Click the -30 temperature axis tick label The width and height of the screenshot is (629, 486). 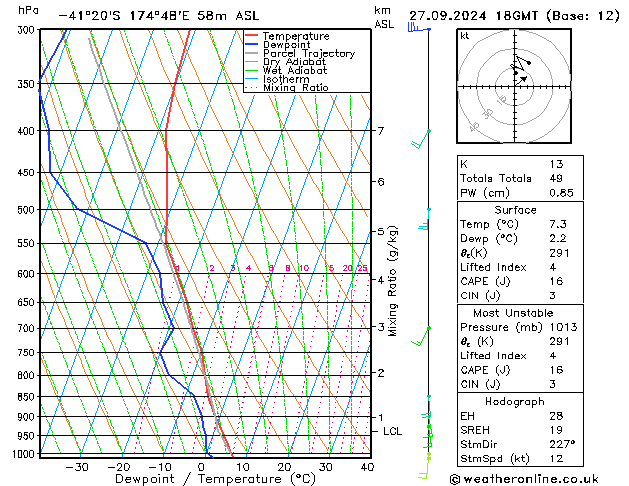pyautogui.click(x=77, y=468)
